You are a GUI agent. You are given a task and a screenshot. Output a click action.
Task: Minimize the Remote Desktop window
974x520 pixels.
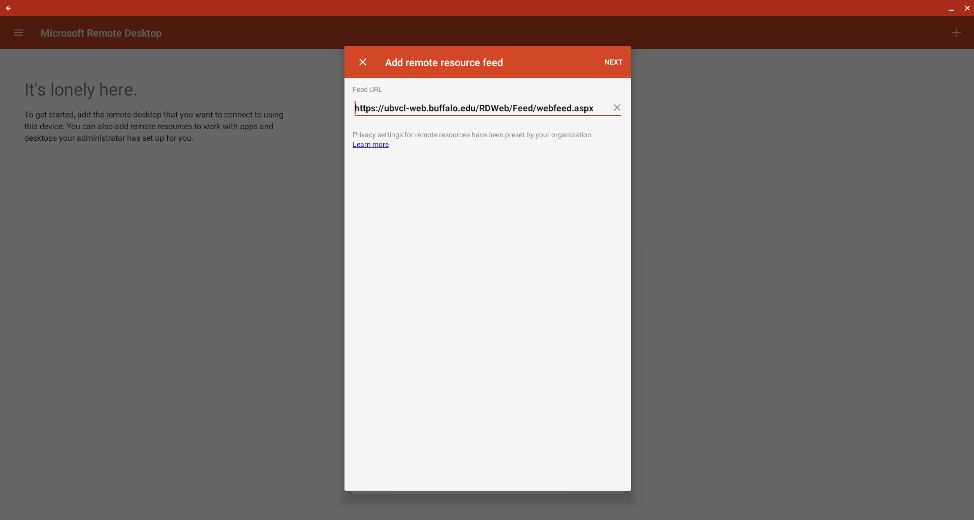click(x=950, y=8)
